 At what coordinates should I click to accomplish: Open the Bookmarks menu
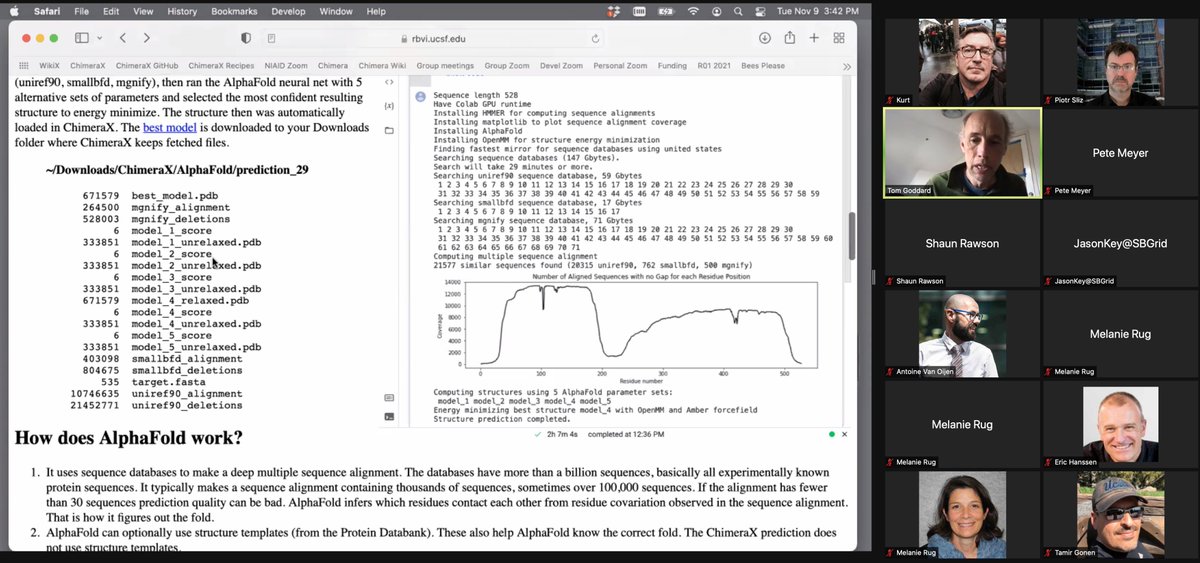[x=234, y=11]
